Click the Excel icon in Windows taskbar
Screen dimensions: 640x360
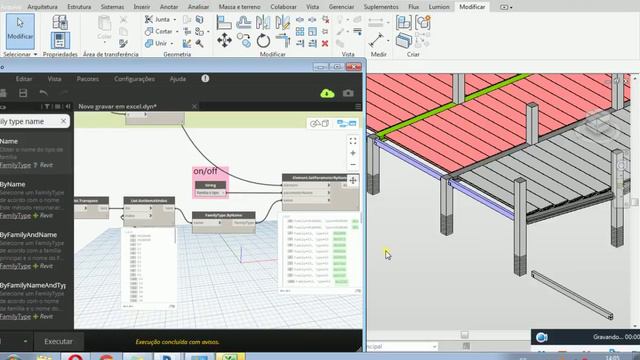pos(230,356)
